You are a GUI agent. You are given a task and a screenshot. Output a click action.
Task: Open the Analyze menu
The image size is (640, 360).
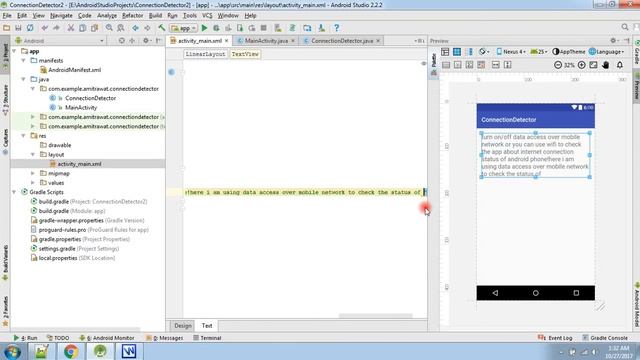pos(107,16)
